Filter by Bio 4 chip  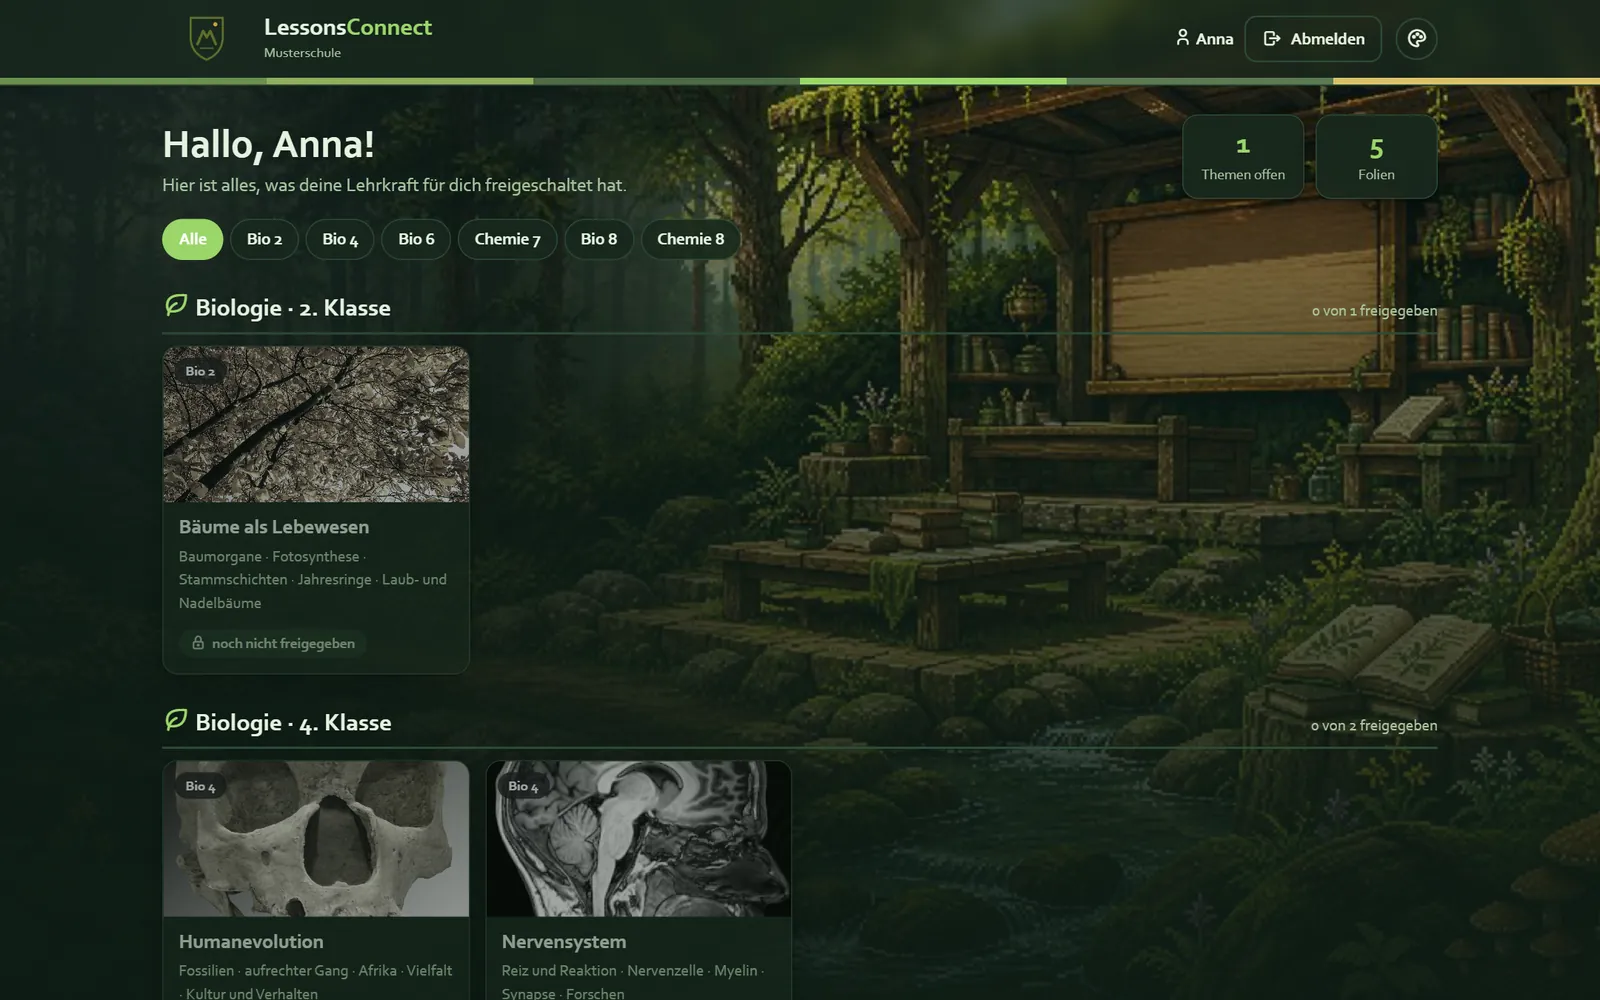pyautogui.click(x=340, y=239)
